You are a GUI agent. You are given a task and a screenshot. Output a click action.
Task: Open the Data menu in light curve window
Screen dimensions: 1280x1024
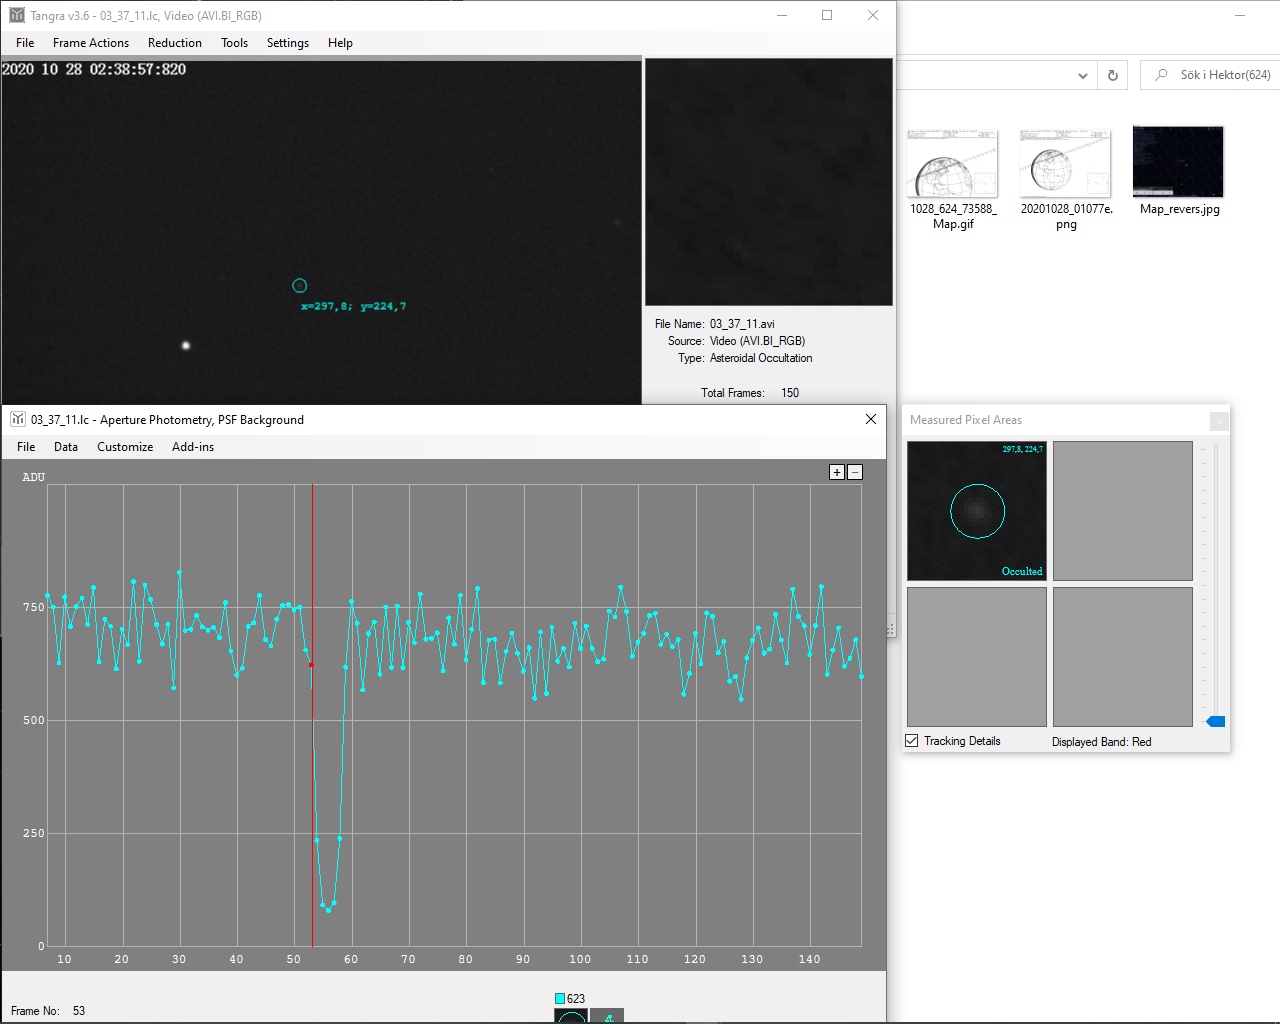66,447
